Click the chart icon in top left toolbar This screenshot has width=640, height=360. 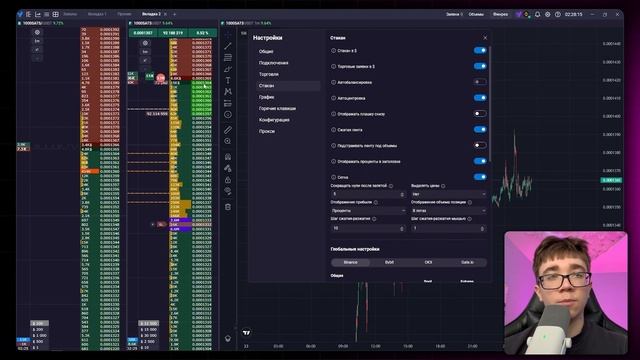tap(38, 14)
